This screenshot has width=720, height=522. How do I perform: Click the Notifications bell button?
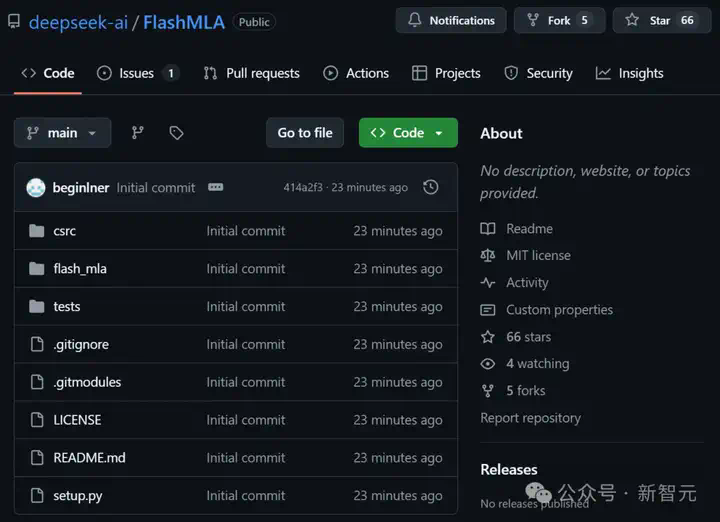[x=451, y=21]
